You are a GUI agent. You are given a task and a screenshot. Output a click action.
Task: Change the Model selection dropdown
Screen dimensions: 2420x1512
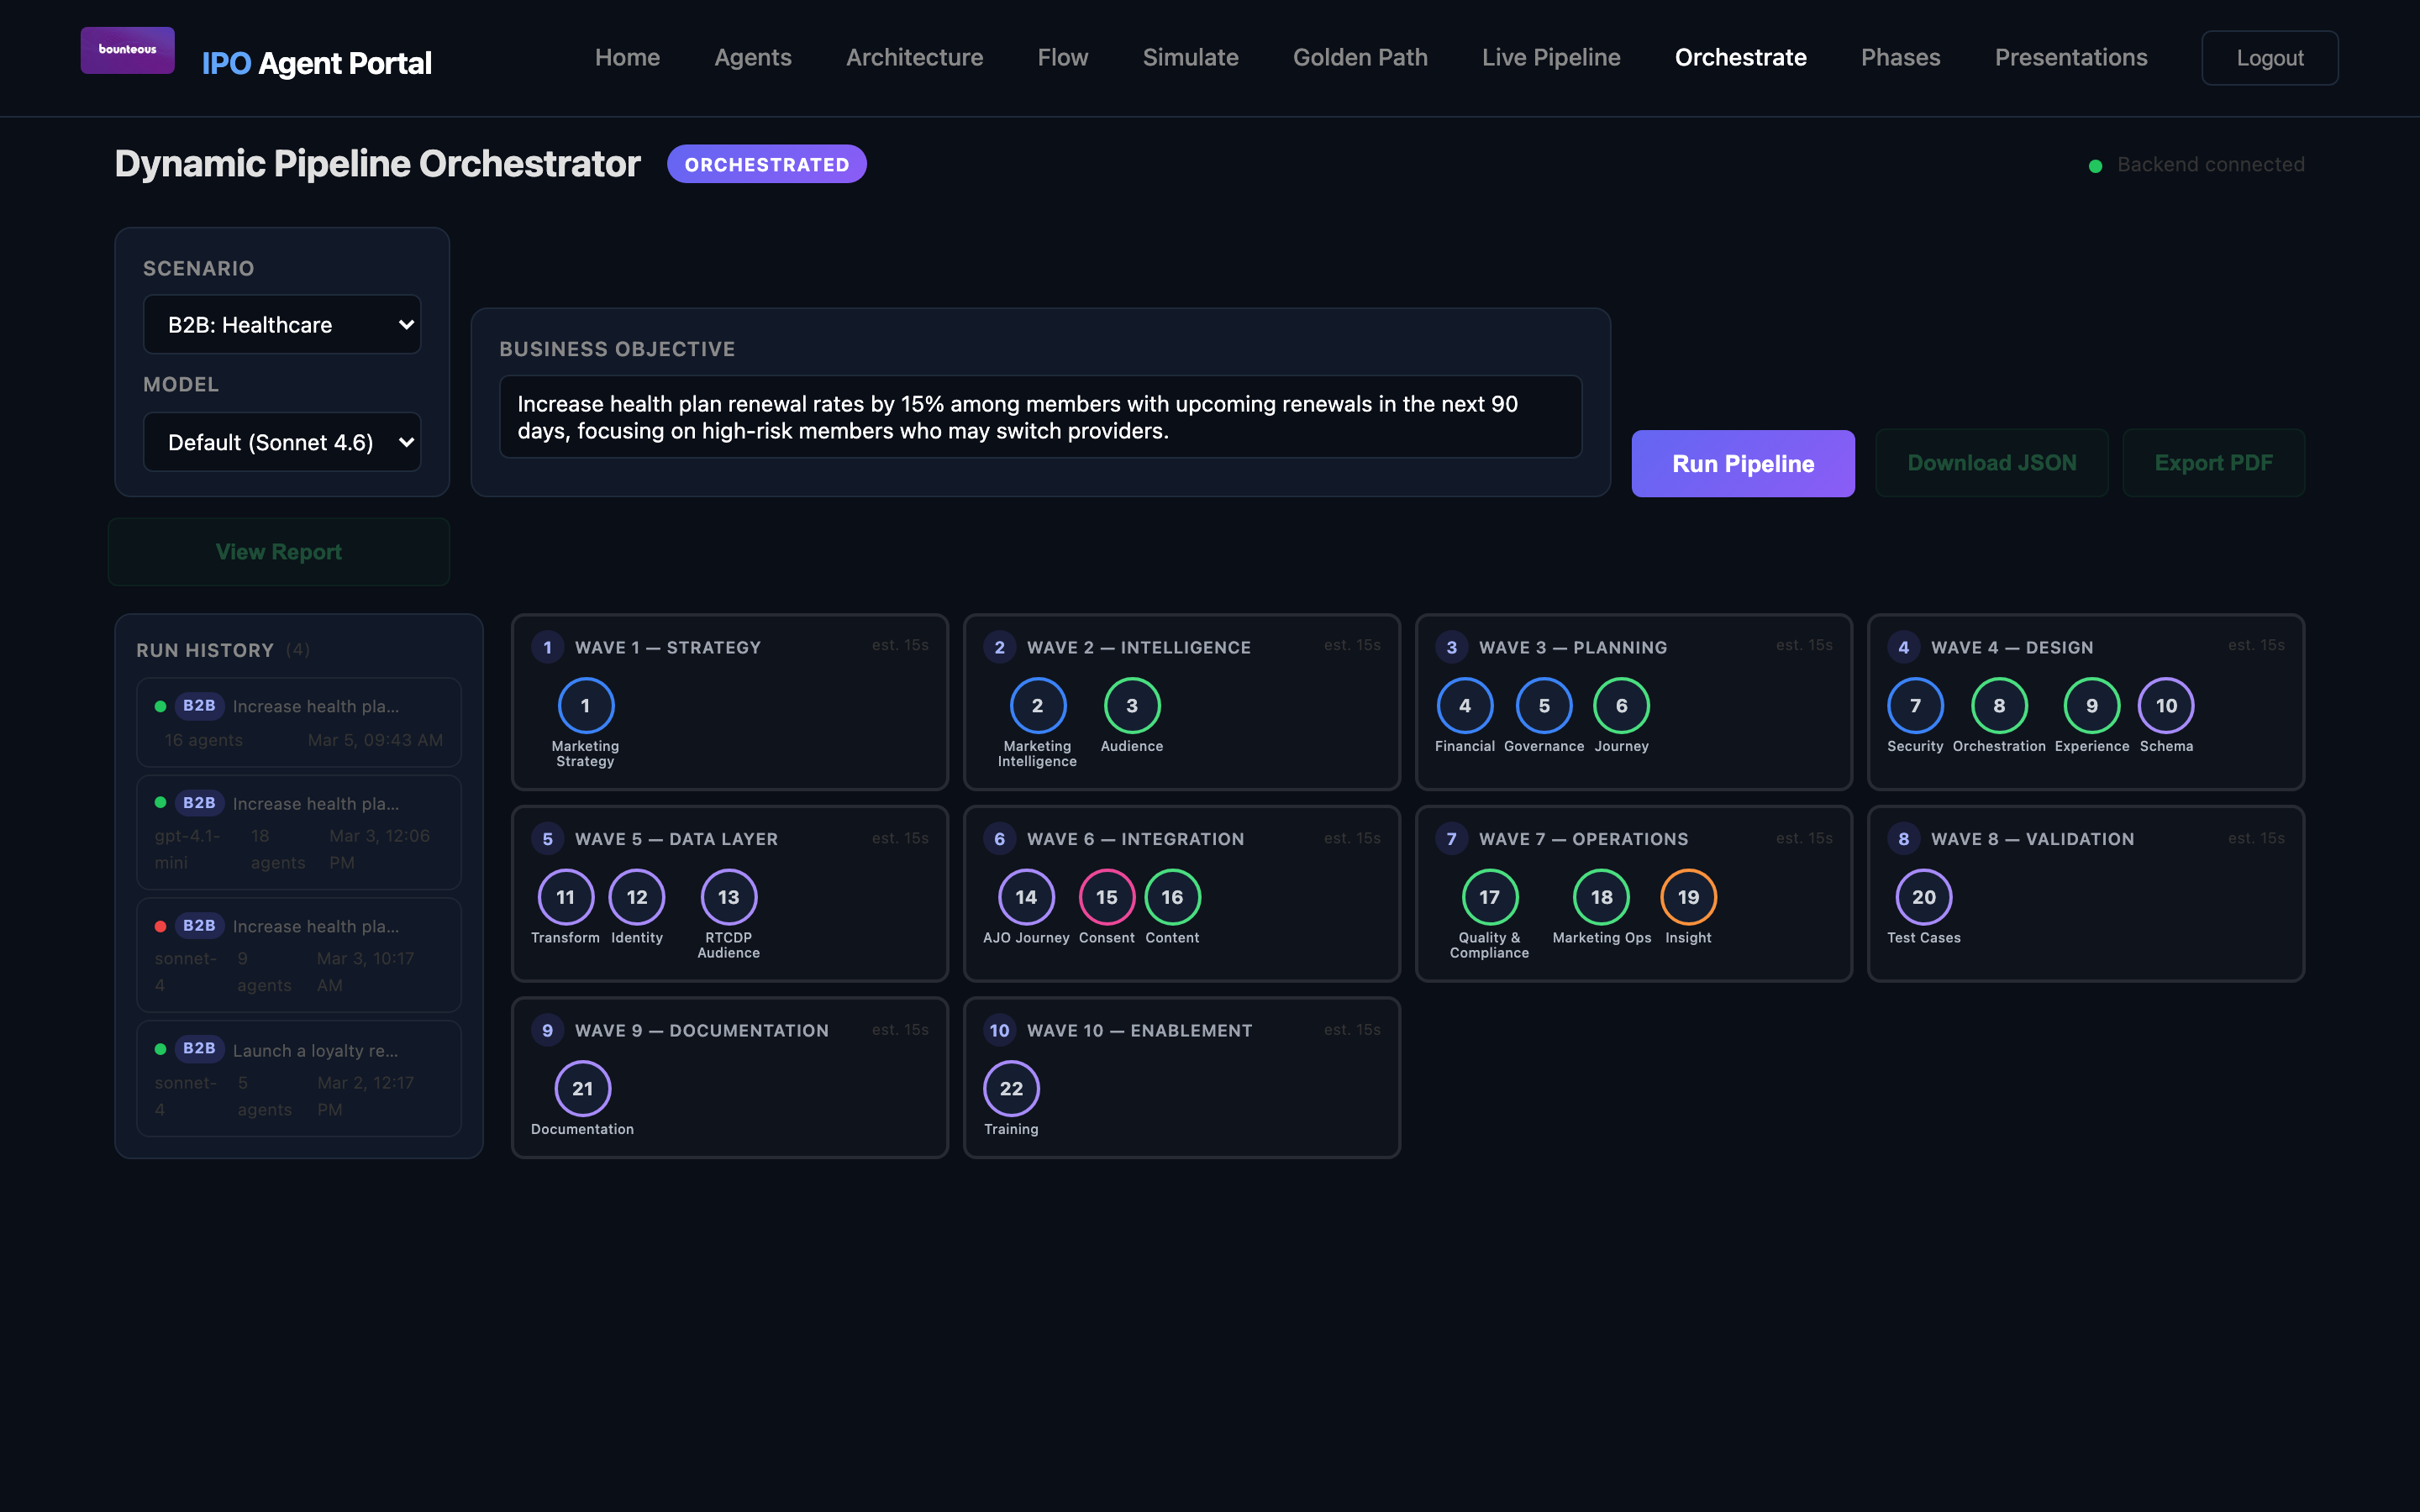[283, 442]
